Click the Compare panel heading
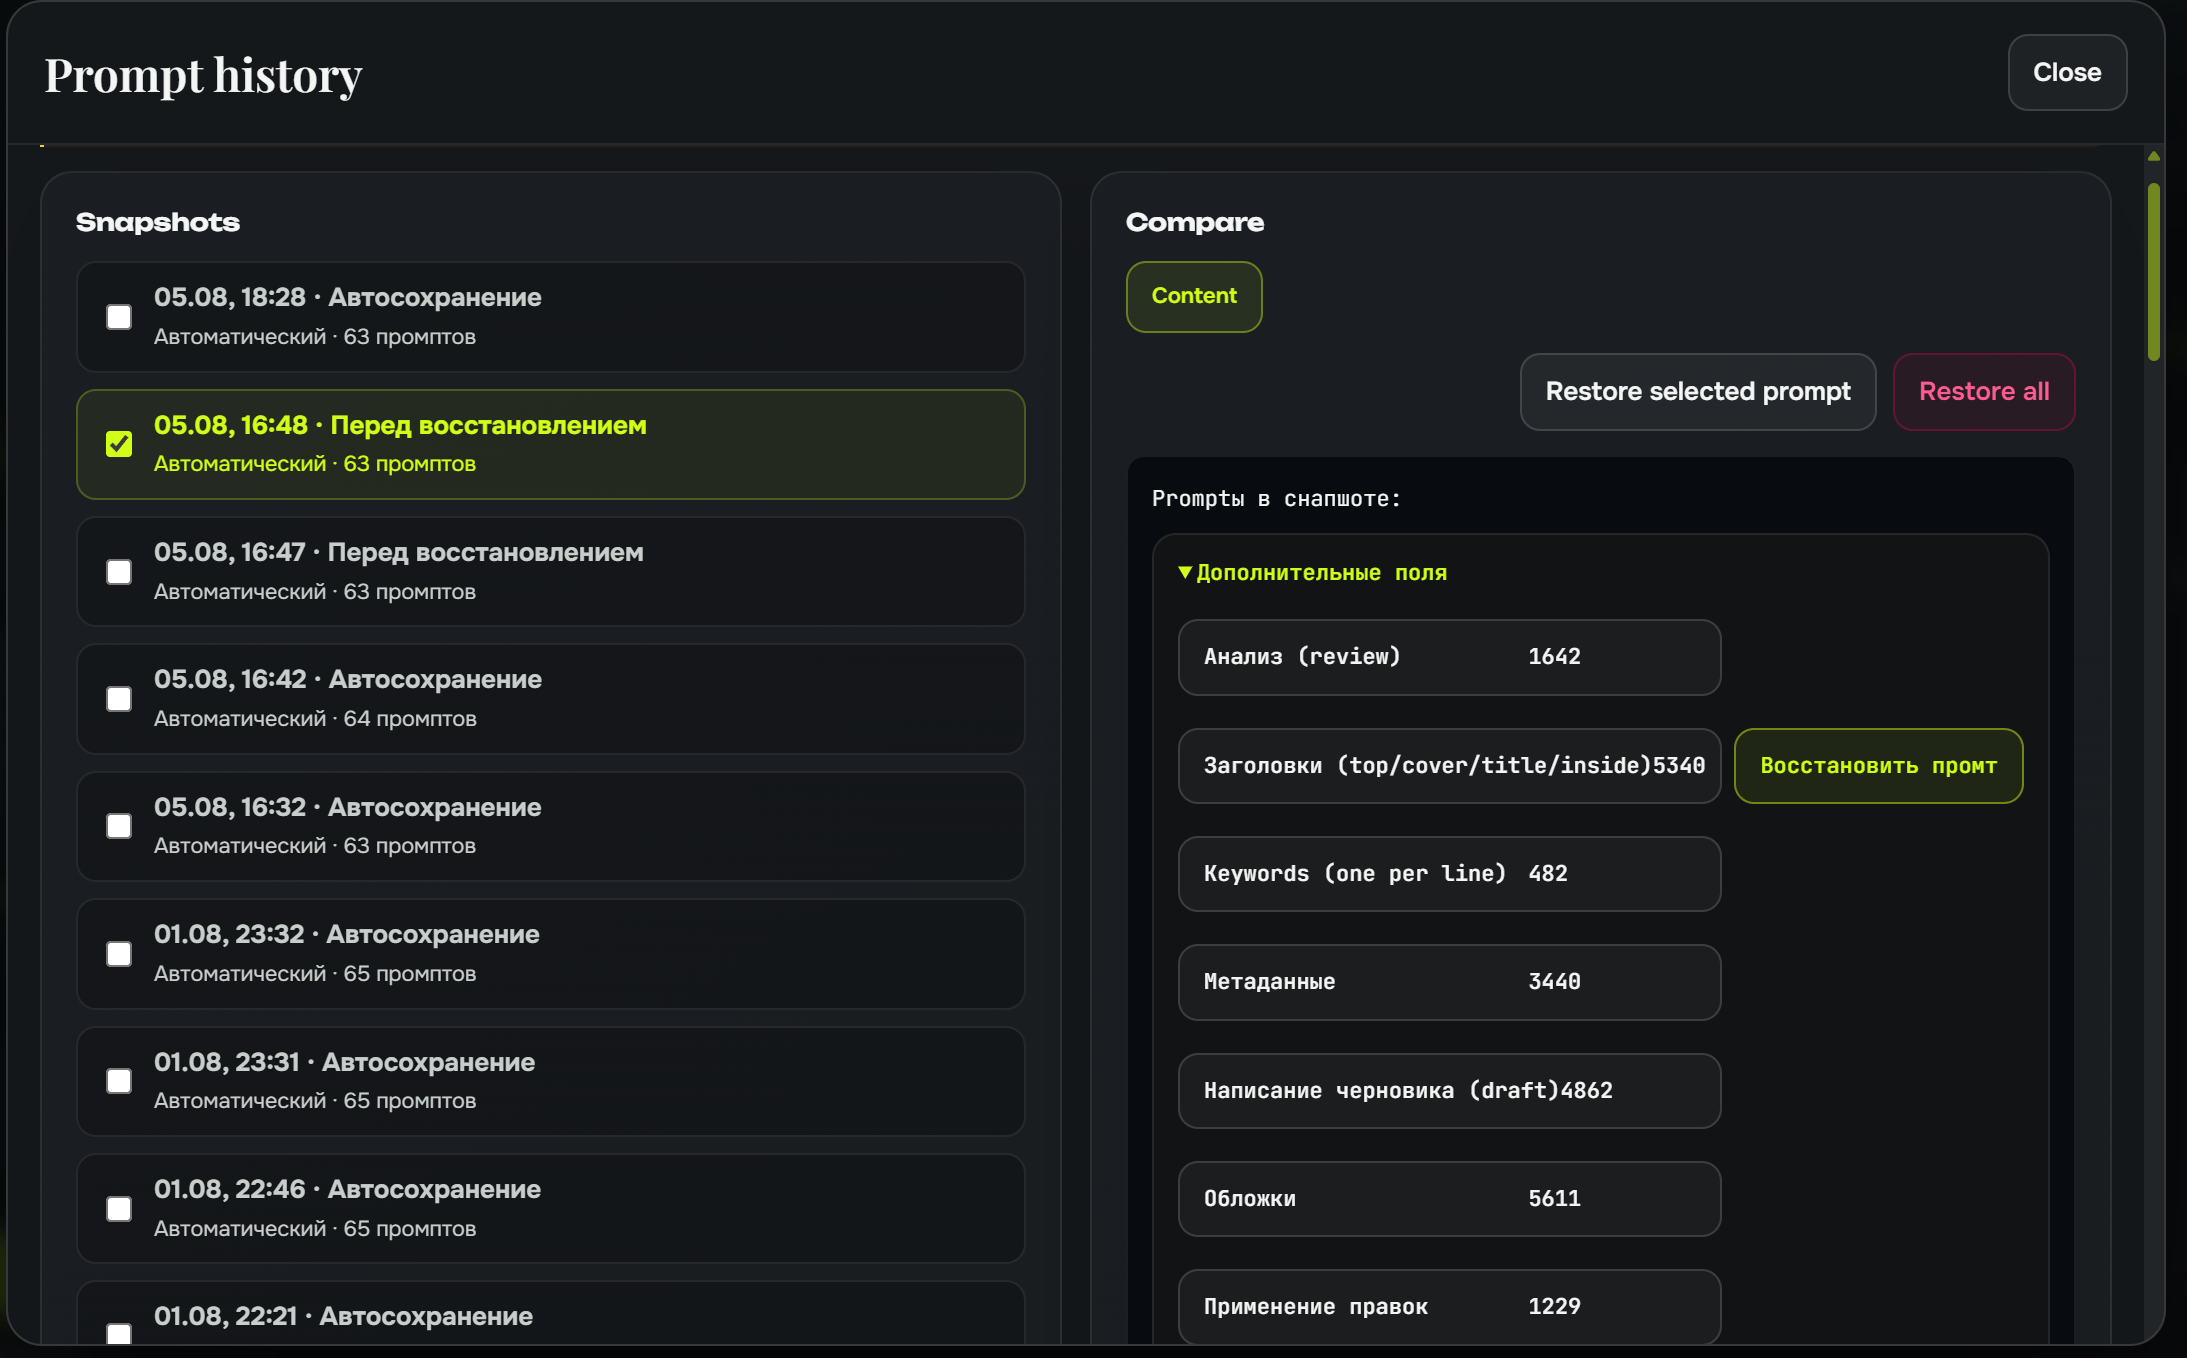Image resolution: width=2187 pixels, height=1358 pixels. tap(1195, 223)
